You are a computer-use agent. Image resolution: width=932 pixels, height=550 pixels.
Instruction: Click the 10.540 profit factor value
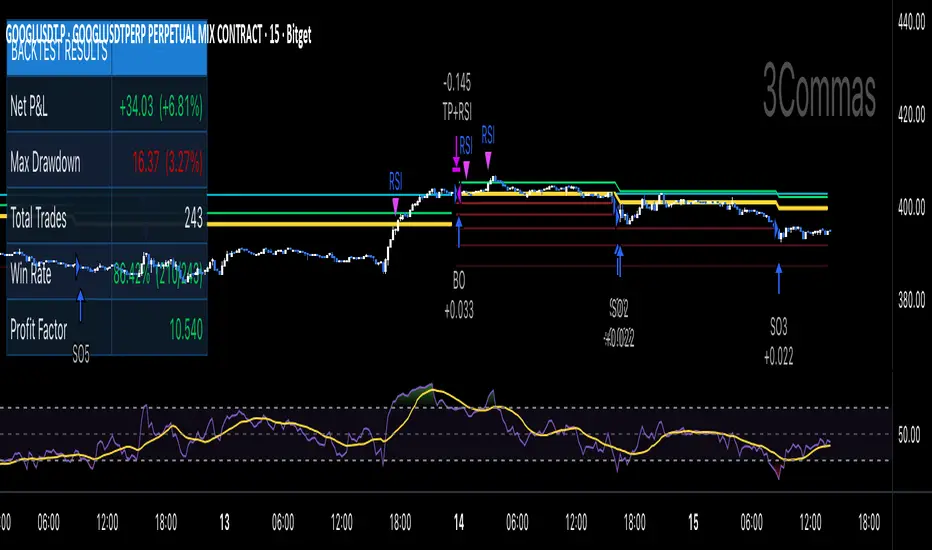(186, 329)
